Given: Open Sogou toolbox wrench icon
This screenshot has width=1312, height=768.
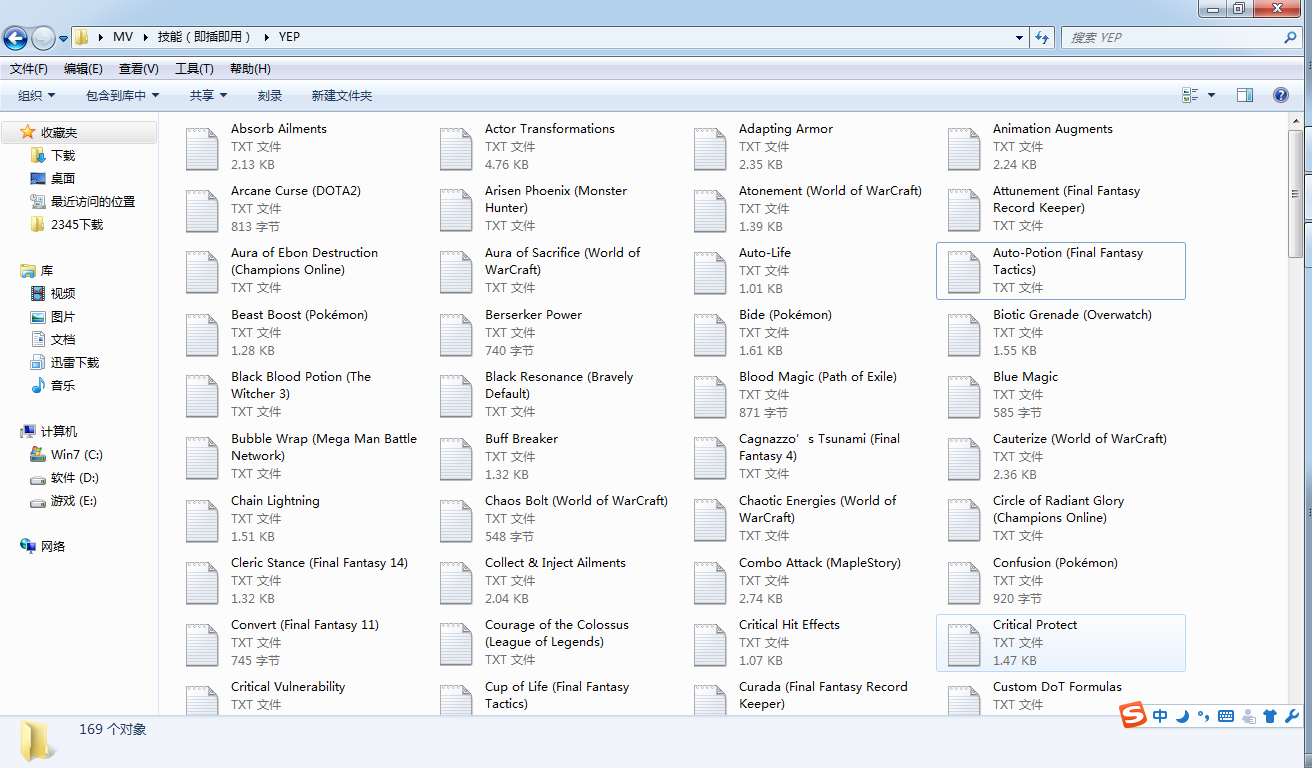Looking at the screenshot, I should tap(1291, 716).
